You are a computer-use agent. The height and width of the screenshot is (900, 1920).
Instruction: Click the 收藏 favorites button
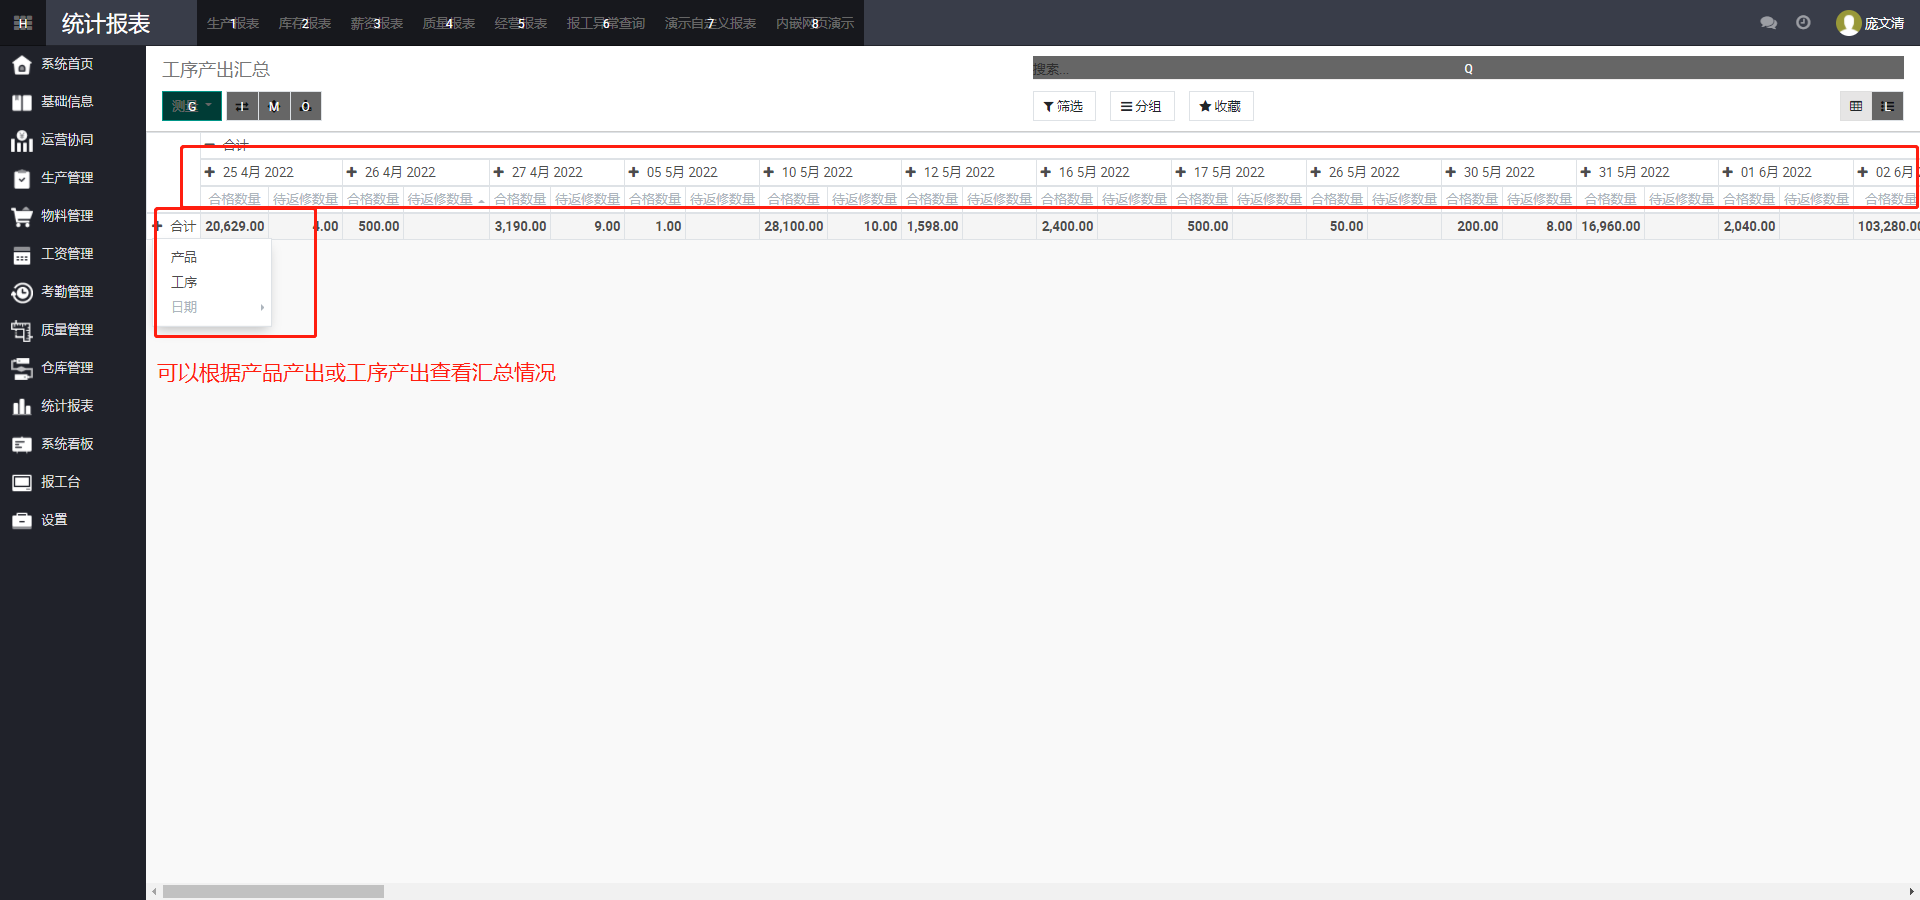tap(1220, 106)
